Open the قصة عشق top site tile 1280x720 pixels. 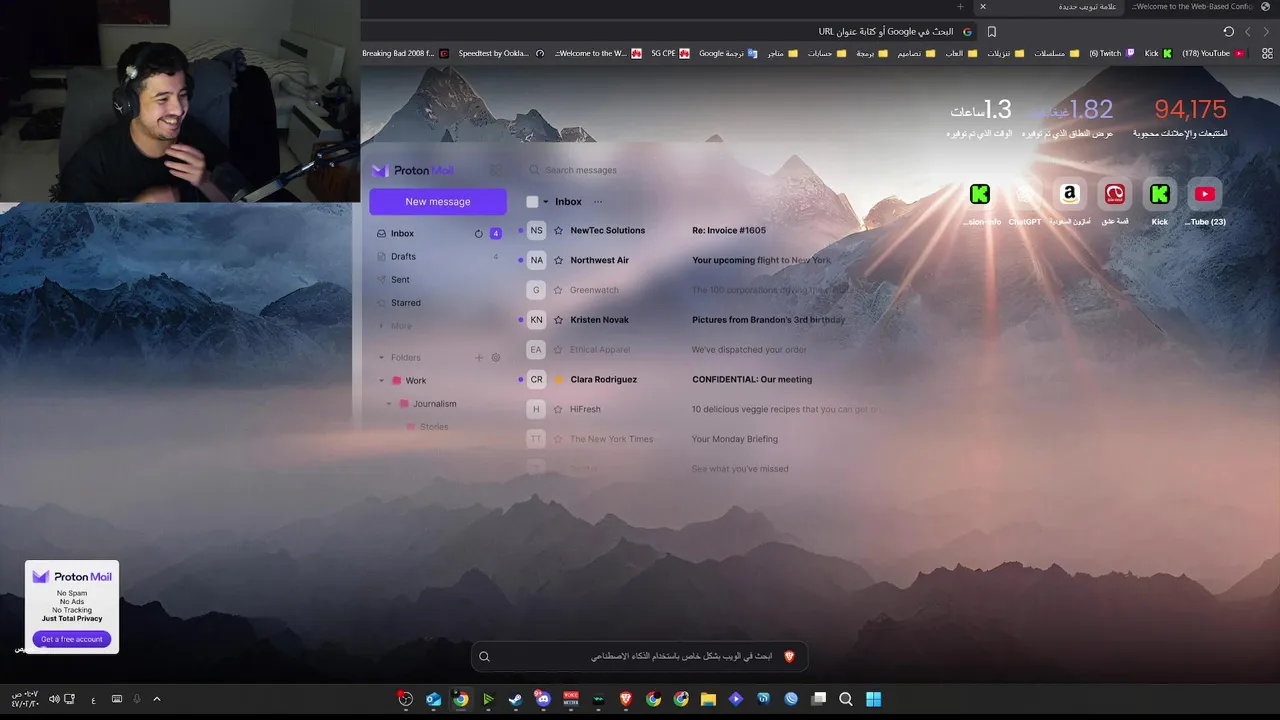pos(1114,194)
